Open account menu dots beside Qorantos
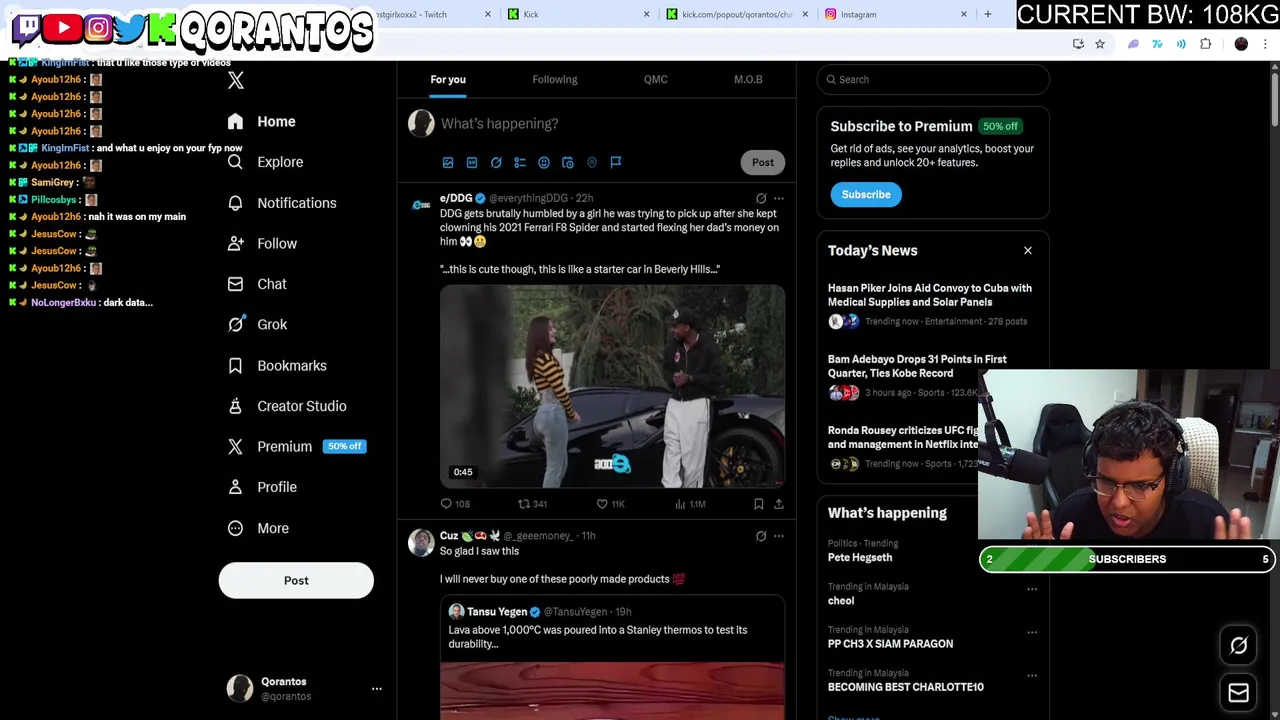 (x=377, y=688)
